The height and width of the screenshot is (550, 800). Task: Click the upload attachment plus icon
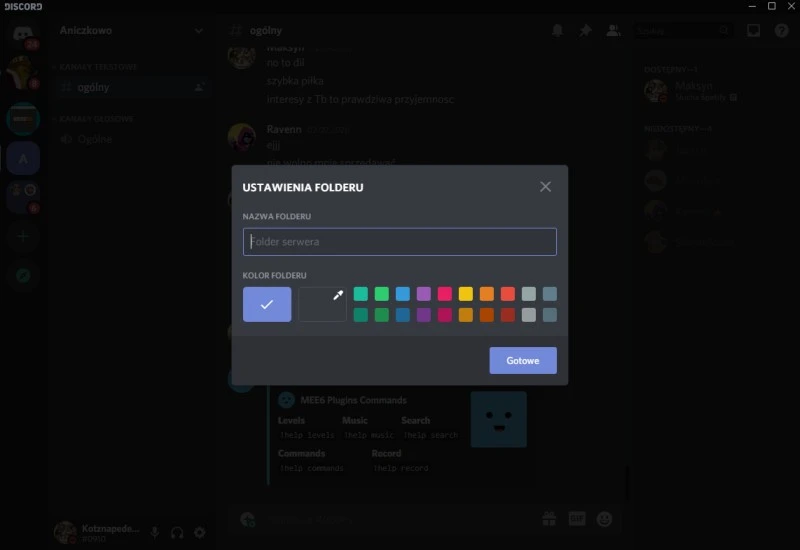(x=247, y=519)
